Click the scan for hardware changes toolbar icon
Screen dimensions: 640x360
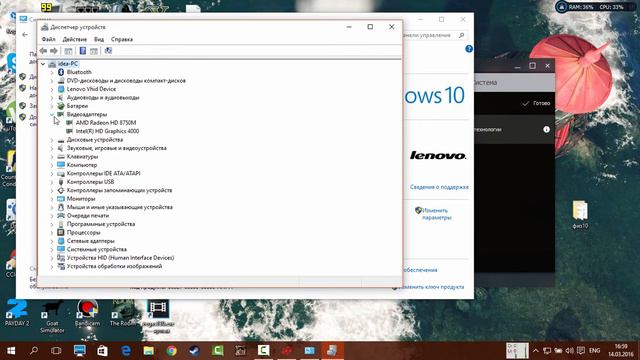click(108, 51)
